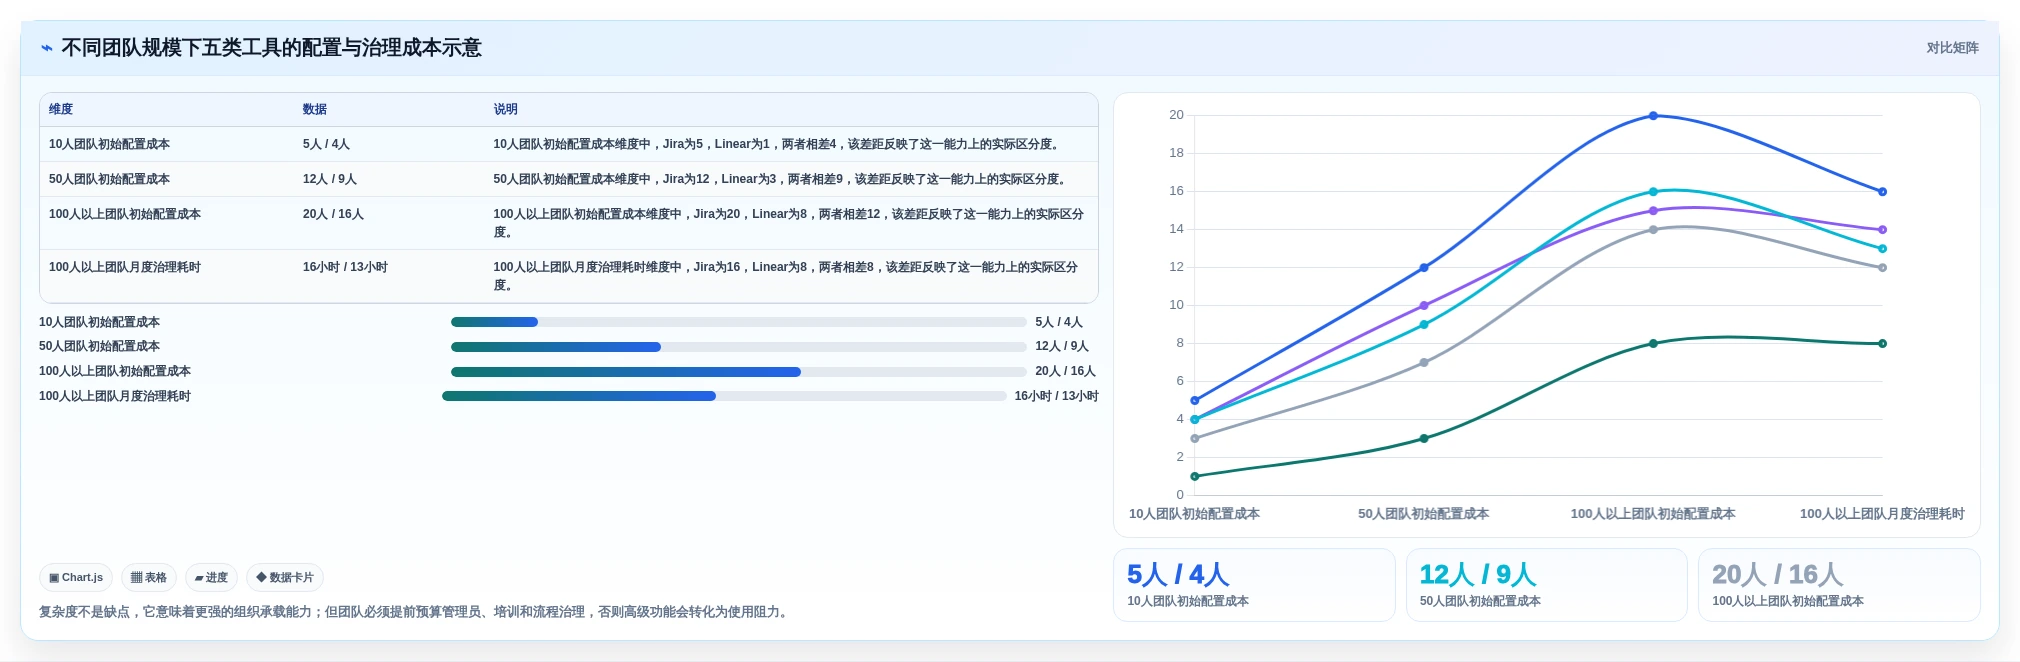The image size is (2020, 662).
Task: Click the blue line point at 月度治理耗时 value 16
Action: click(x=1882, y=191)
